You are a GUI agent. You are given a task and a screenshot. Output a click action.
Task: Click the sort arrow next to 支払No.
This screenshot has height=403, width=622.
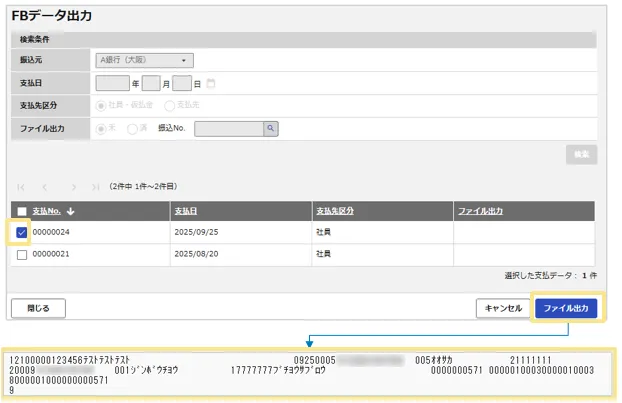point(71,211)
